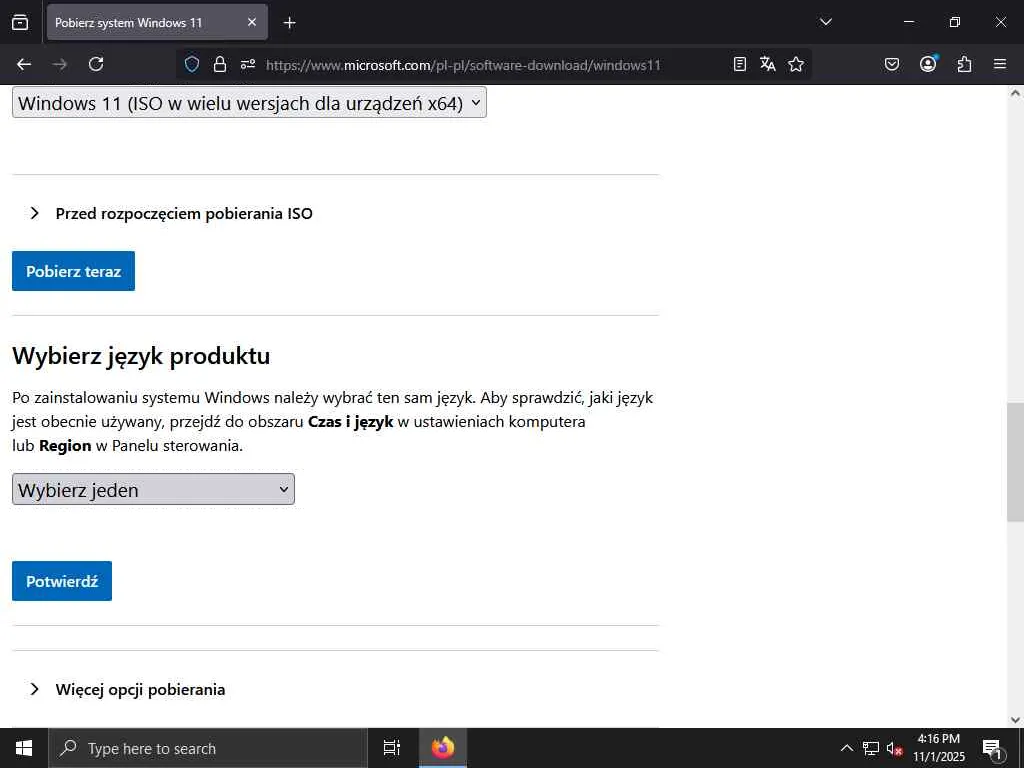Open the Extensions puzzle icon
This screenshot has height=768, width=1024.
[964, 64]
